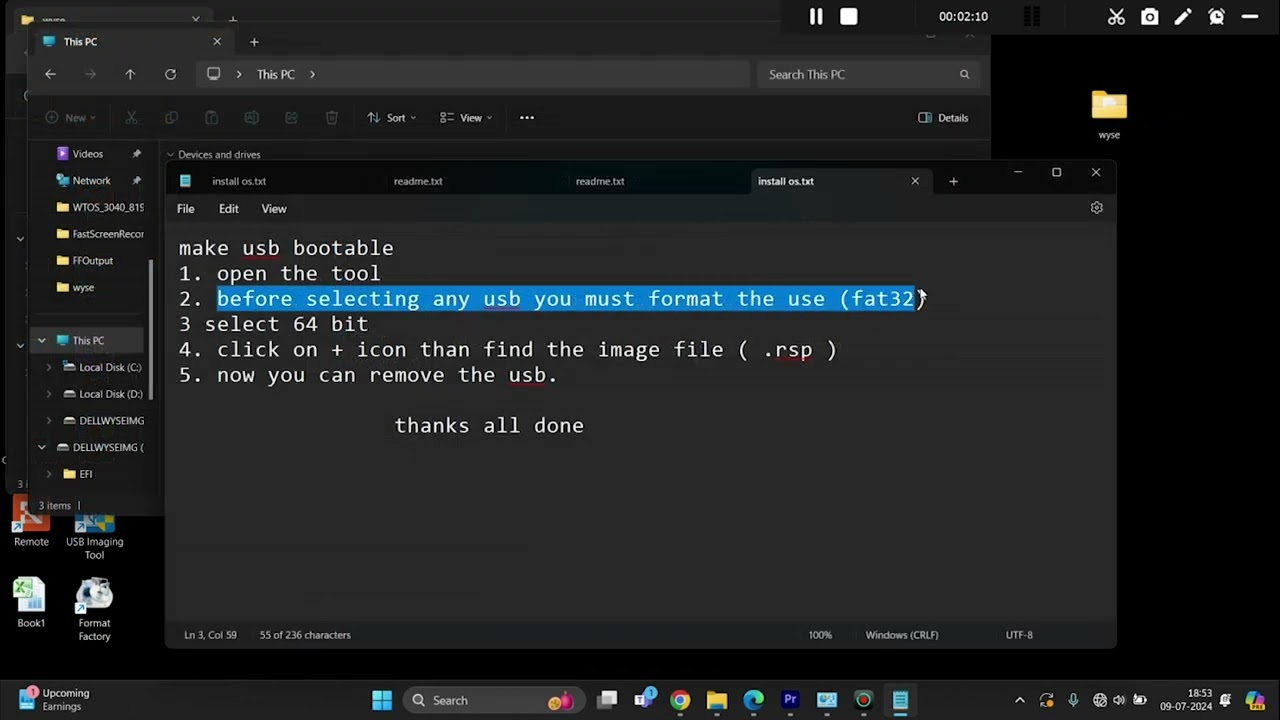The image size is (1280, 720).
Task: Open USB Imaging Tool desktop icon
Action: coord(94,535)
